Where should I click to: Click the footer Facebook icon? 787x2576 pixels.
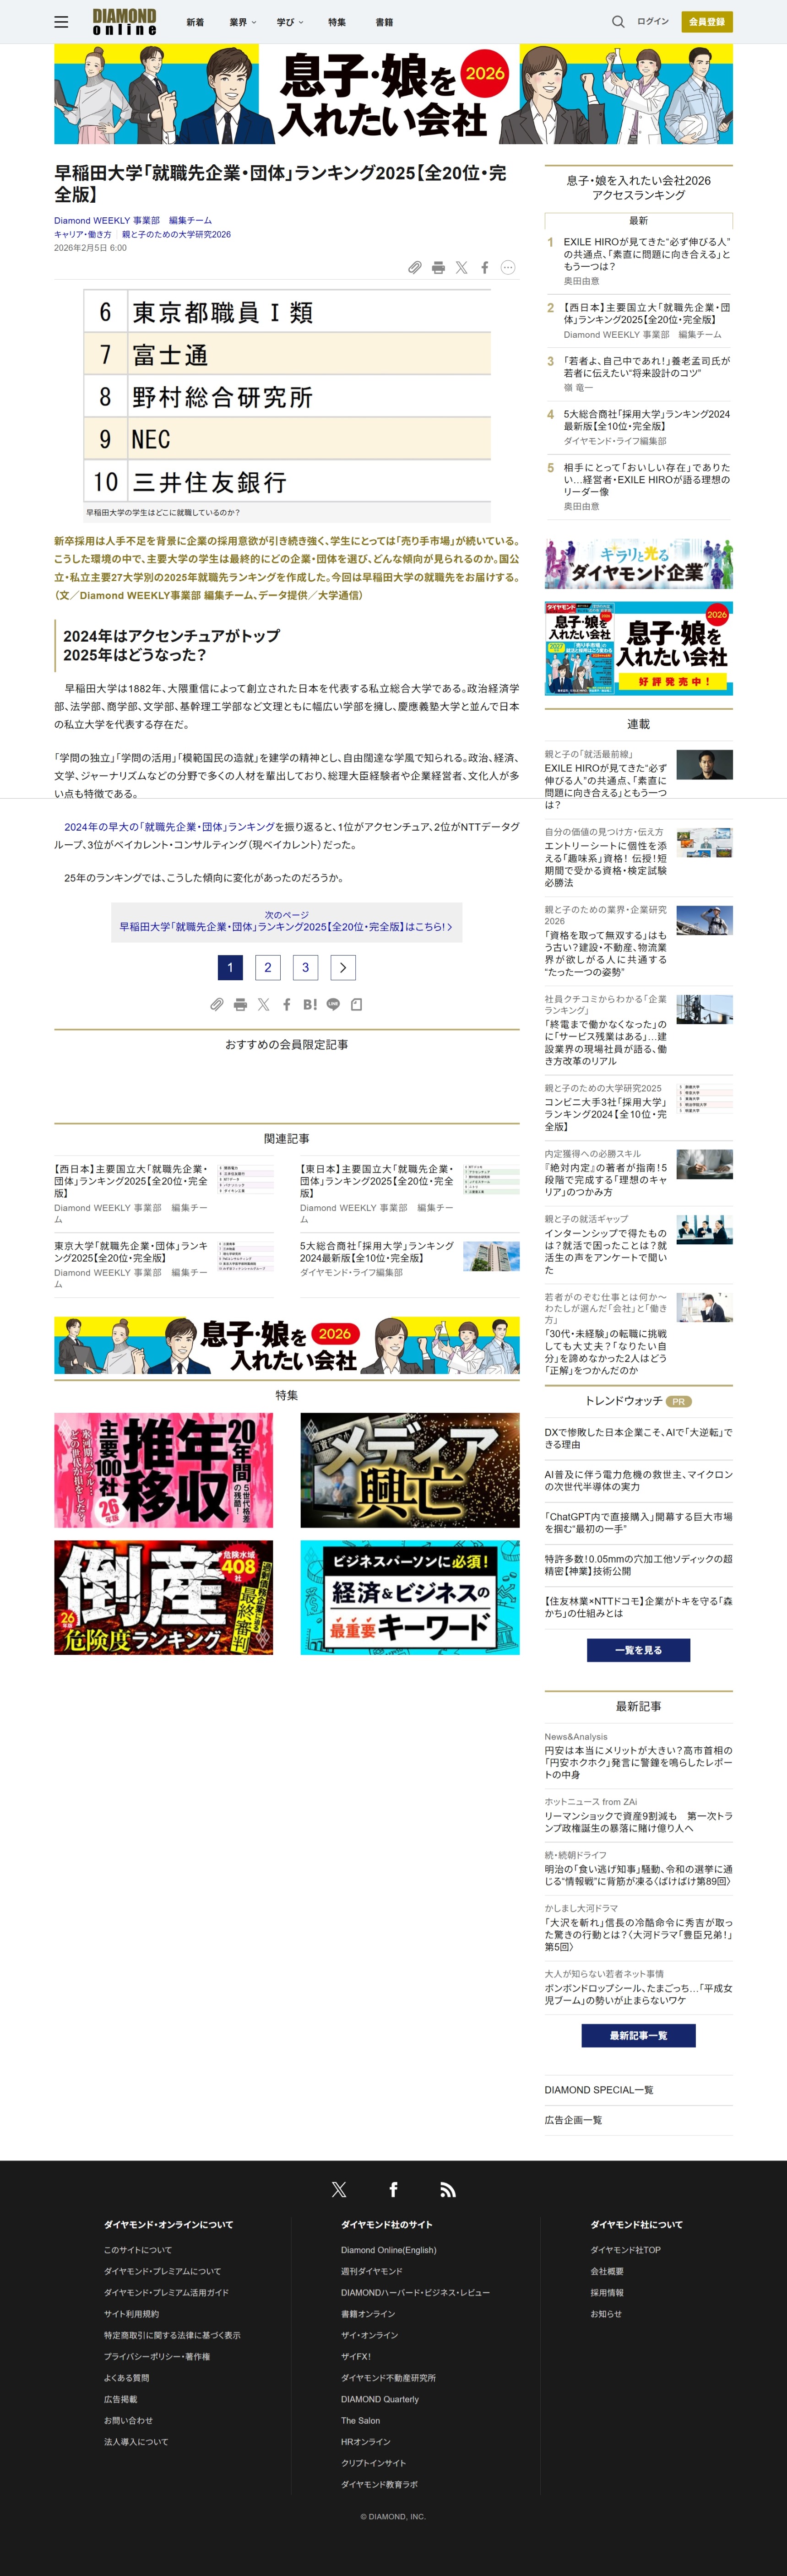pos(393,2190)
